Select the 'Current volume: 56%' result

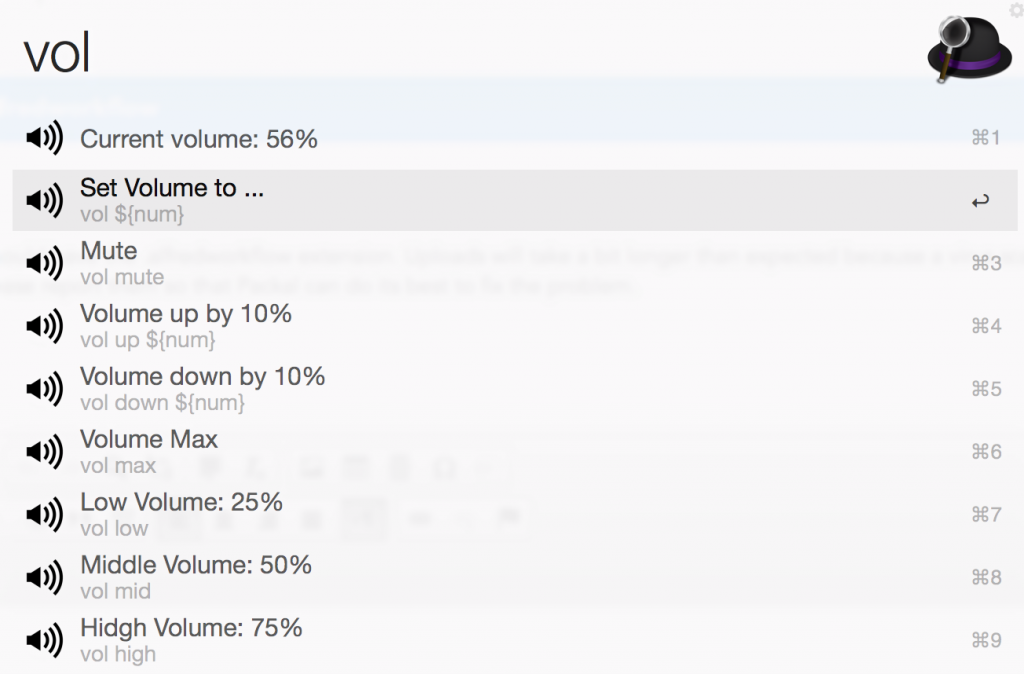pos(199,139)
